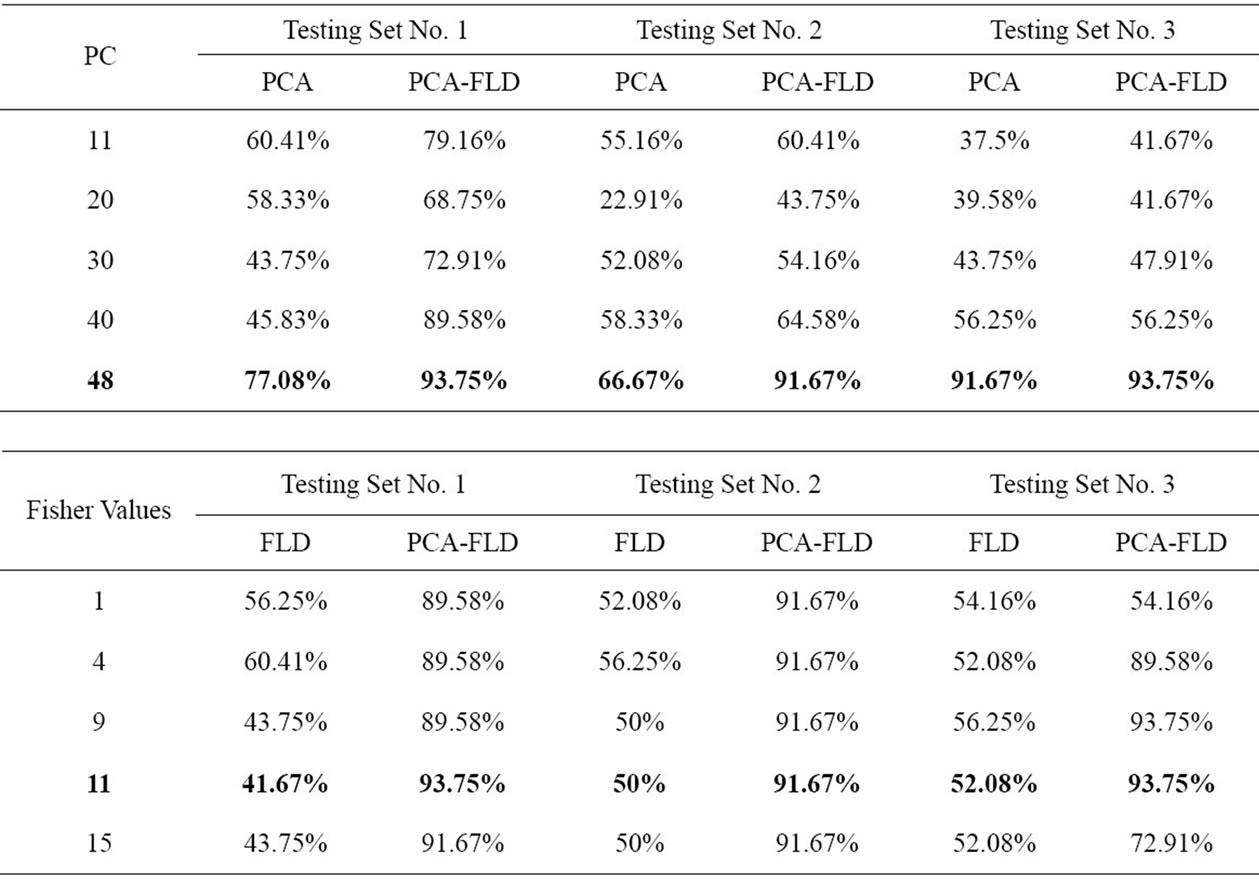Click the 39.58% PCA result
The image size is (1259, 879).
click(x=994, y=200)
